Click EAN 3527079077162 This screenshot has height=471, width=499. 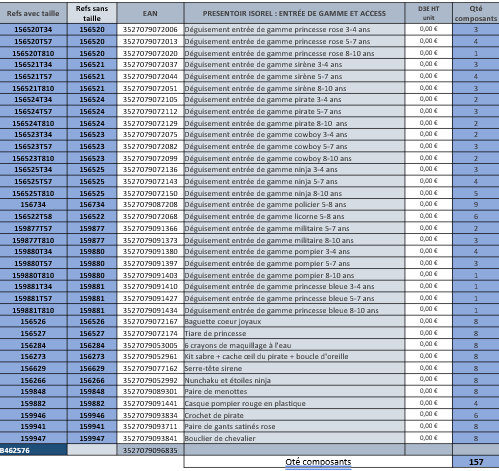point(150,368)
